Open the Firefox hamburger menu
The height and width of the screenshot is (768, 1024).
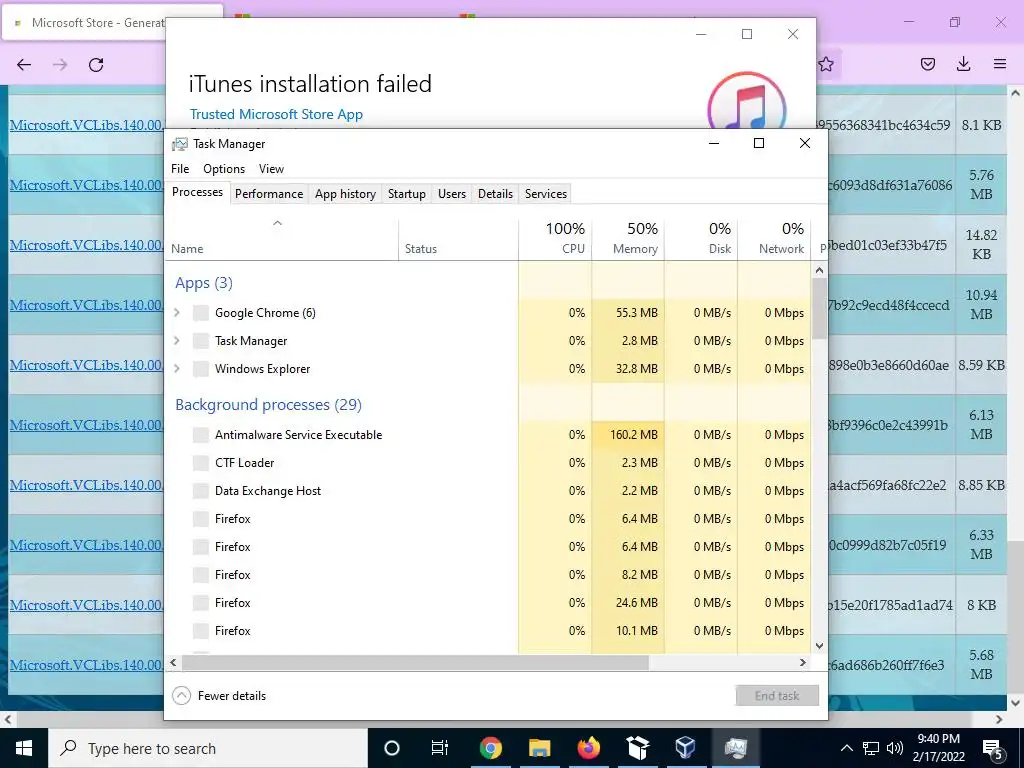1000,64
